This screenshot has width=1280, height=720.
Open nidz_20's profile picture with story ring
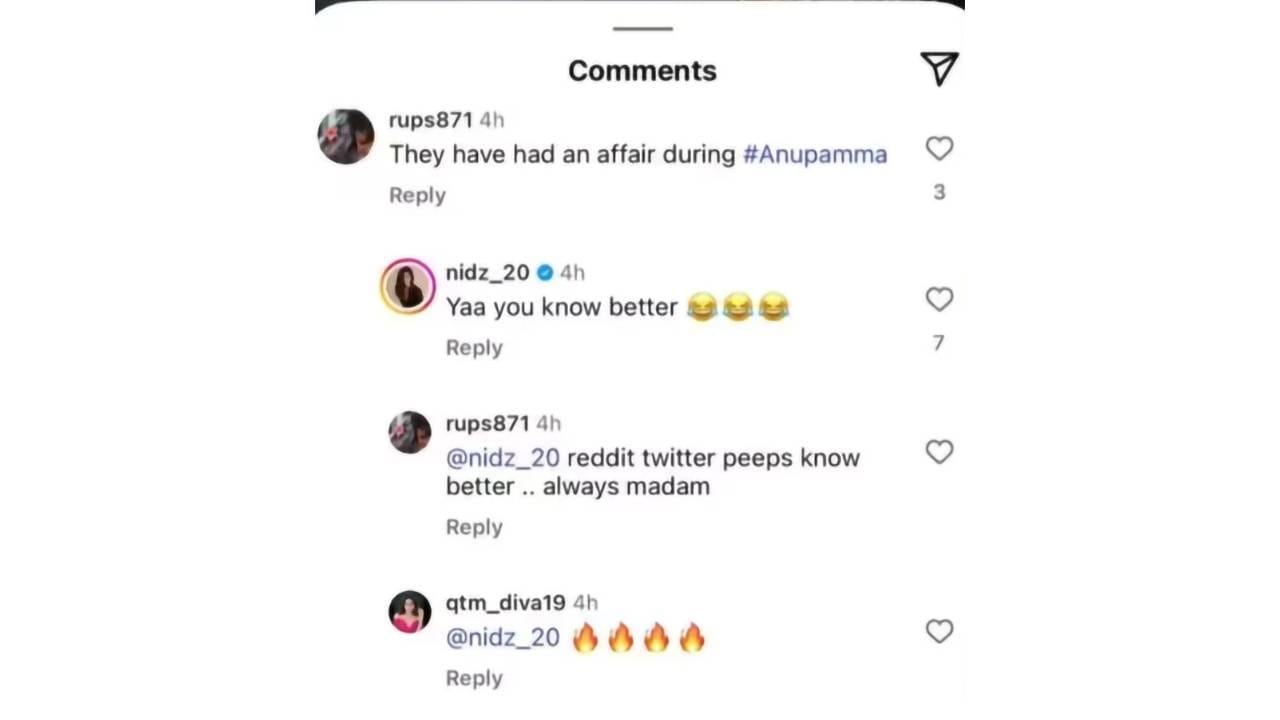408,287
